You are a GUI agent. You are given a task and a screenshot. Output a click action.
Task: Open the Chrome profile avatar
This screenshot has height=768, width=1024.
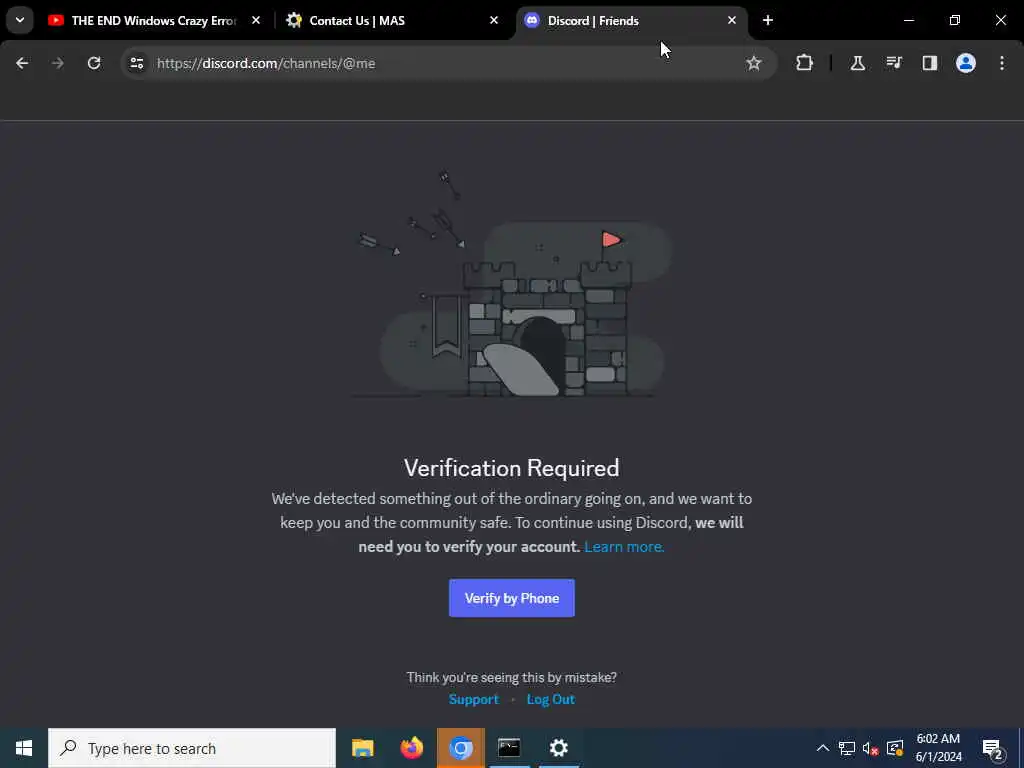point(966,63)
